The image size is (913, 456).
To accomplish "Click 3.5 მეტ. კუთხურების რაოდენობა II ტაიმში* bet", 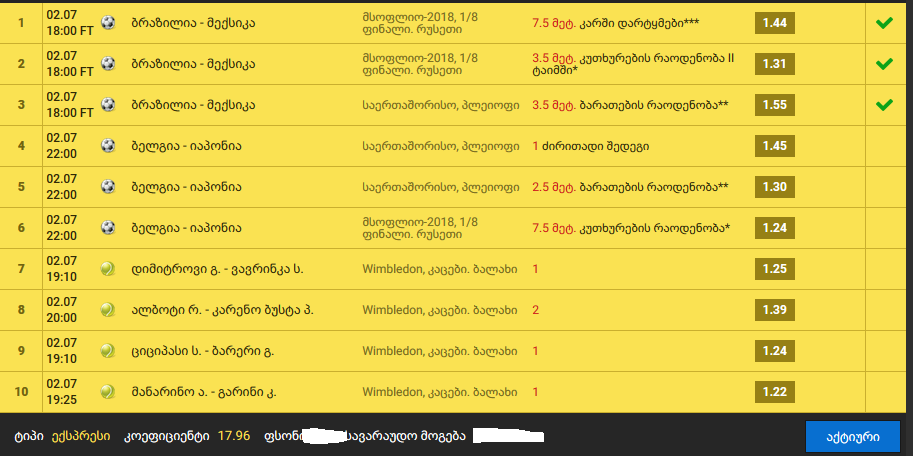I will (634, 64).
